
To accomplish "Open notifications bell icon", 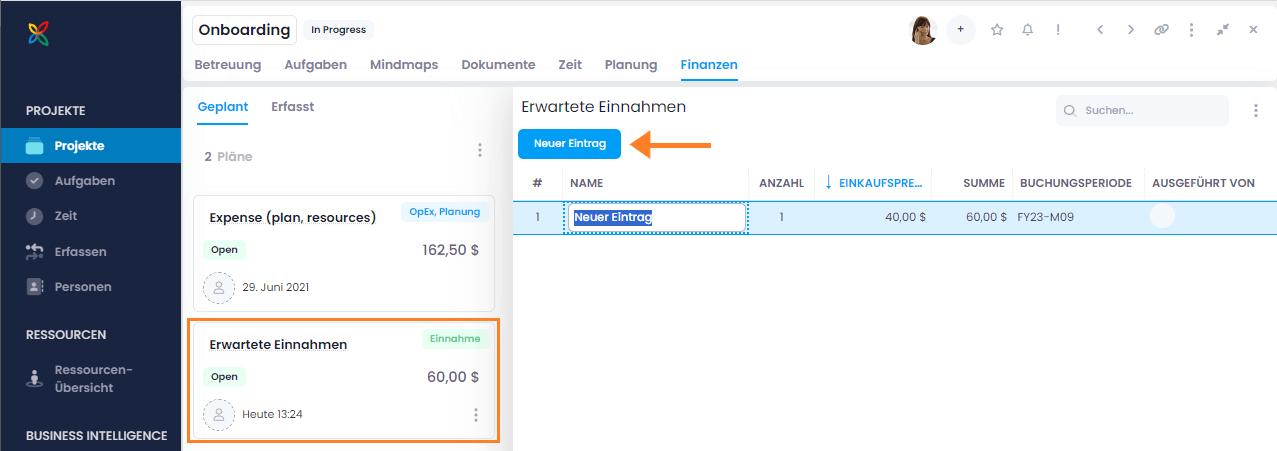I will [x=1027, y=30].
